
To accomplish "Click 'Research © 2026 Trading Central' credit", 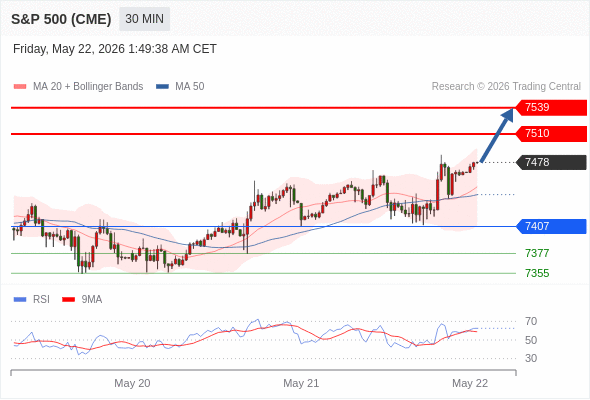I will tap(506, 87).
